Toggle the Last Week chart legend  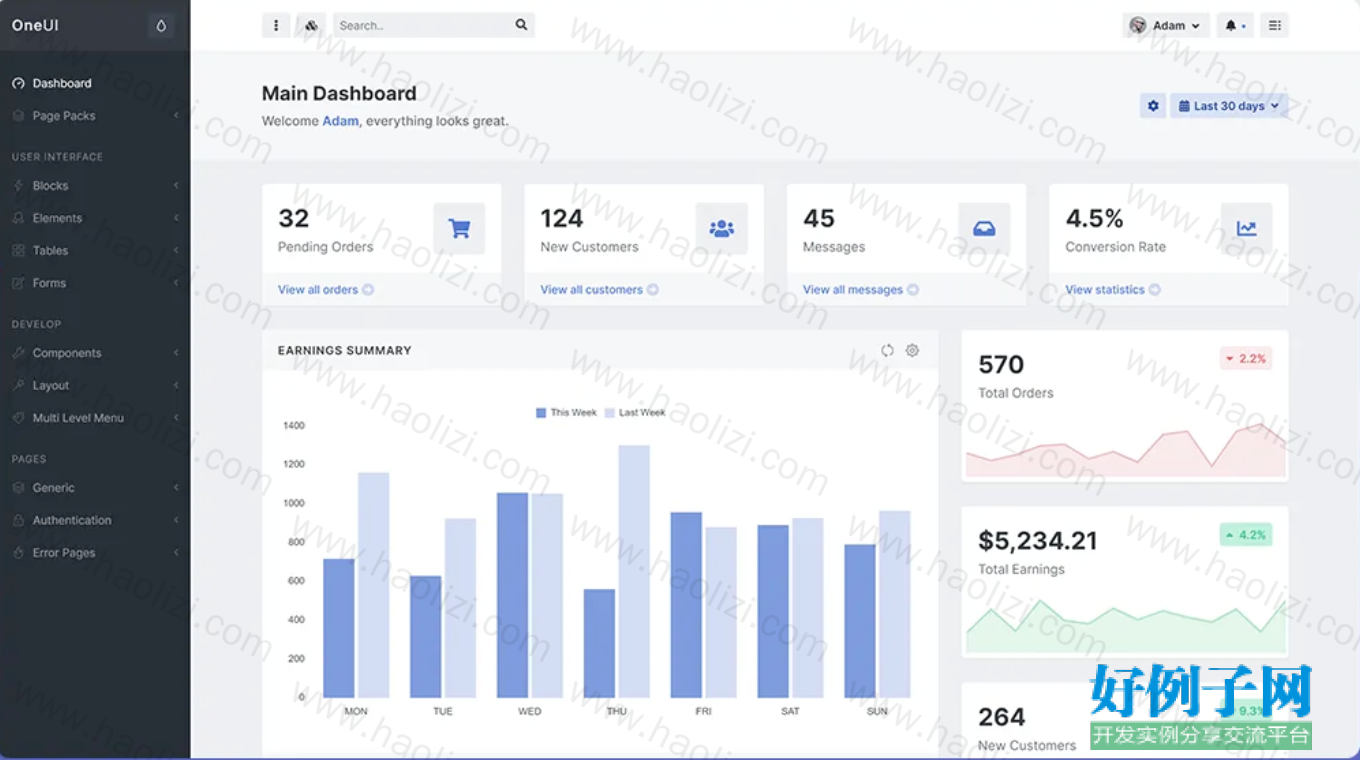point(635,412)
